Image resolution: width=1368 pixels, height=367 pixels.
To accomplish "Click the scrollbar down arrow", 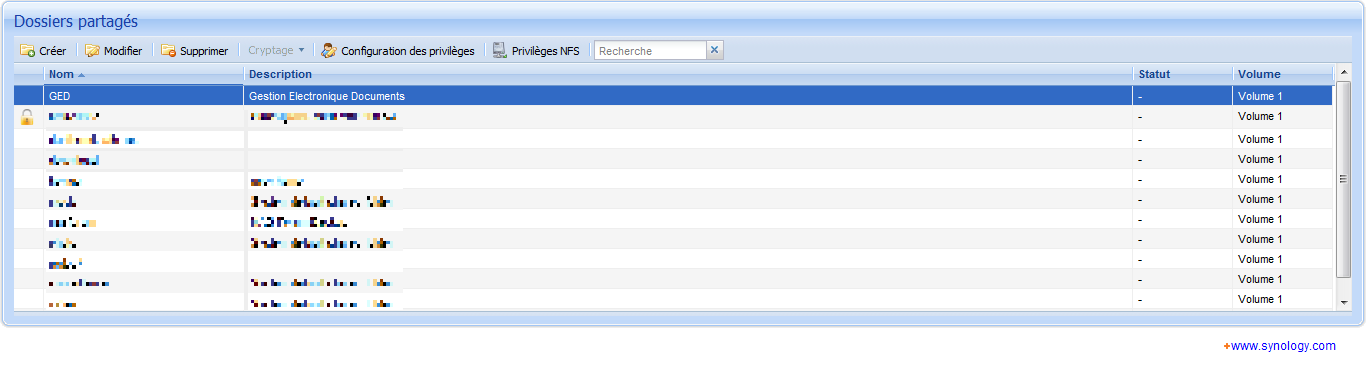I will tap(1344, 301).
